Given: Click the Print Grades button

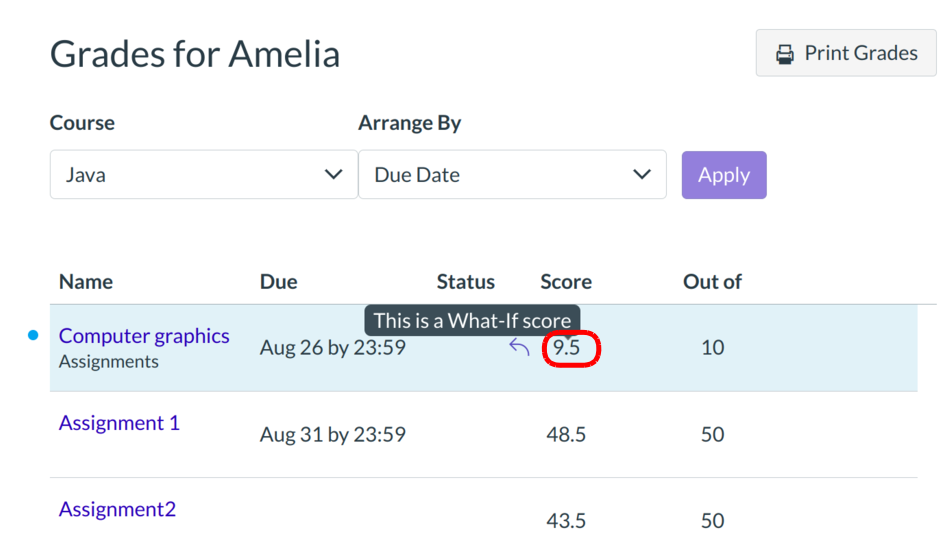Looking at the screenshot, I should (846, 54).
